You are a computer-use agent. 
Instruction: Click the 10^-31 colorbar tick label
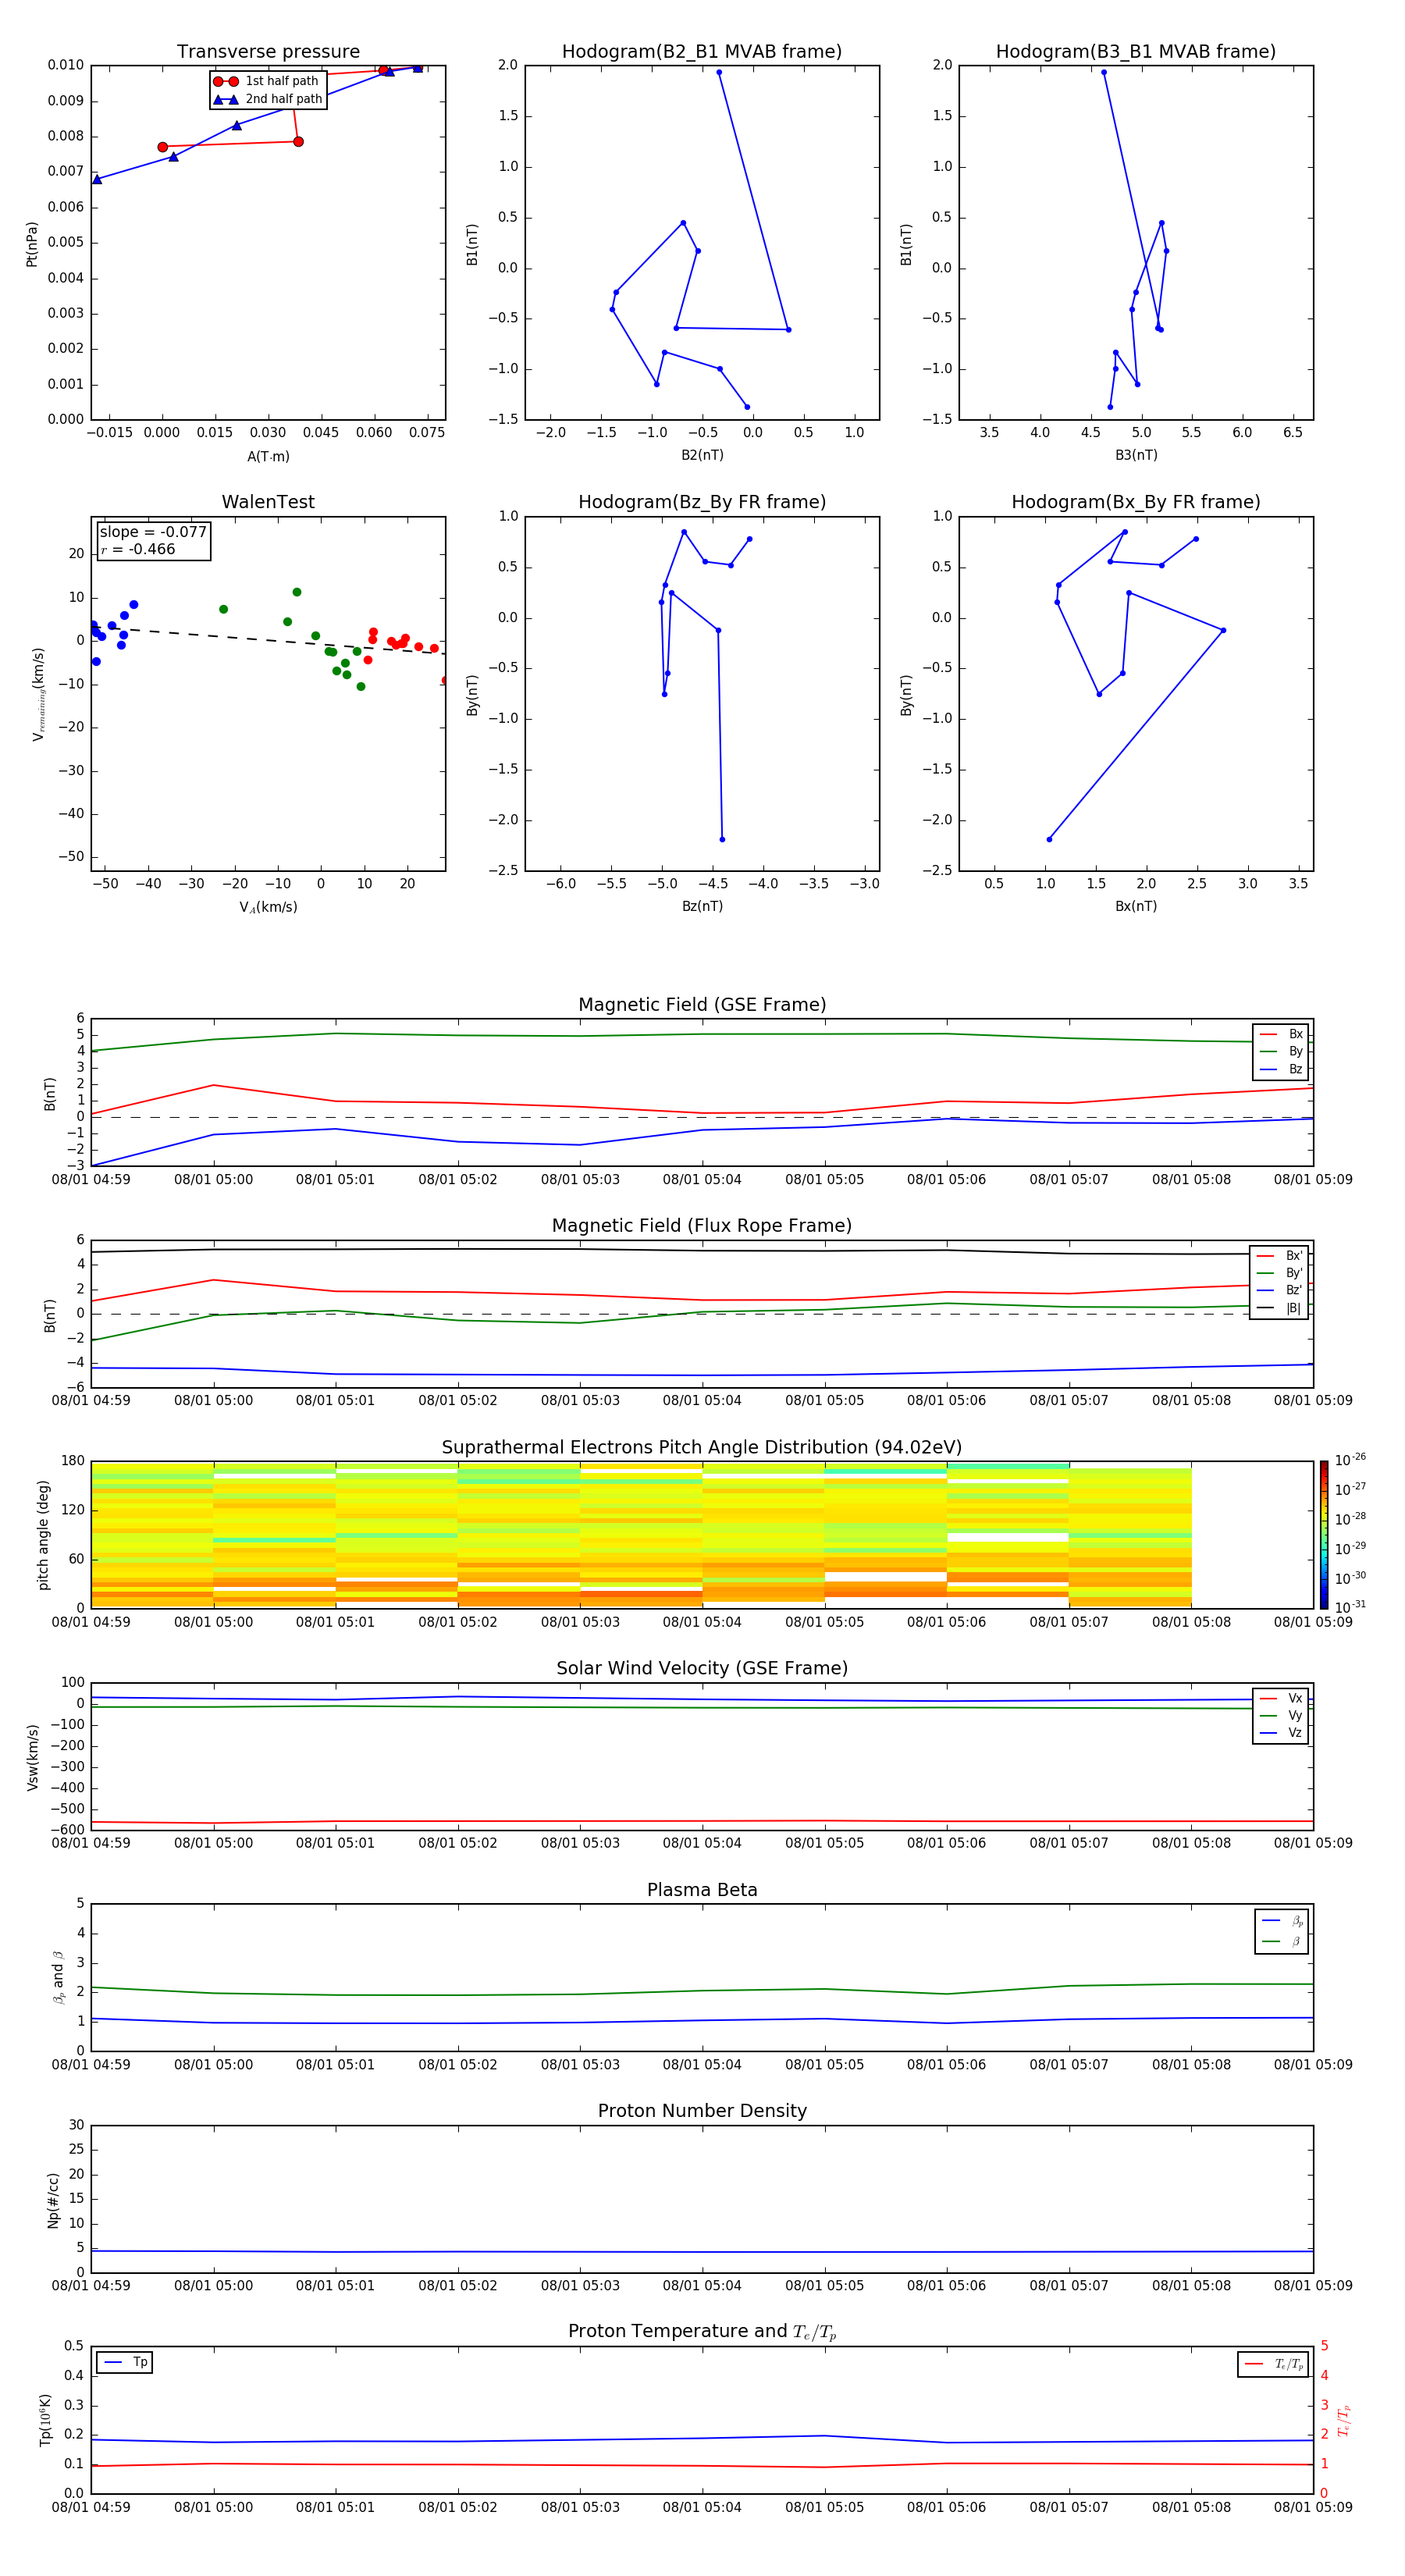[1350, 1607]
